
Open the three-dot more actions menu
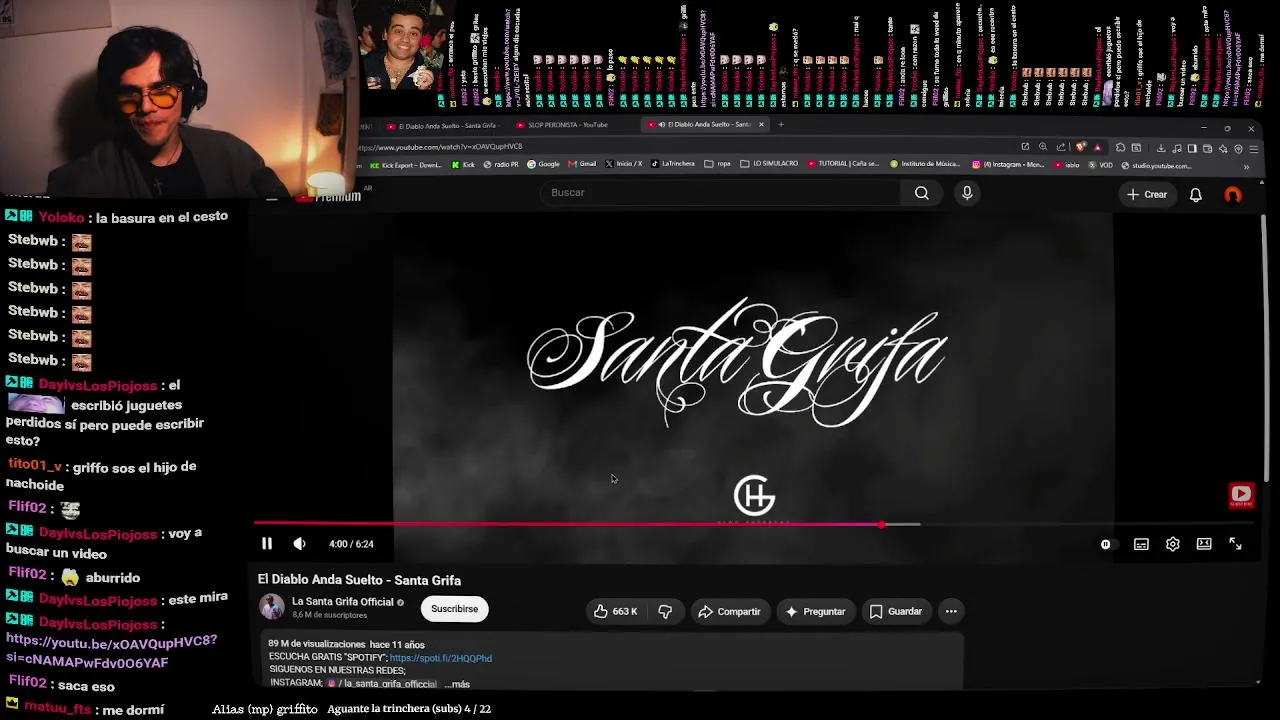coord(951,611)
